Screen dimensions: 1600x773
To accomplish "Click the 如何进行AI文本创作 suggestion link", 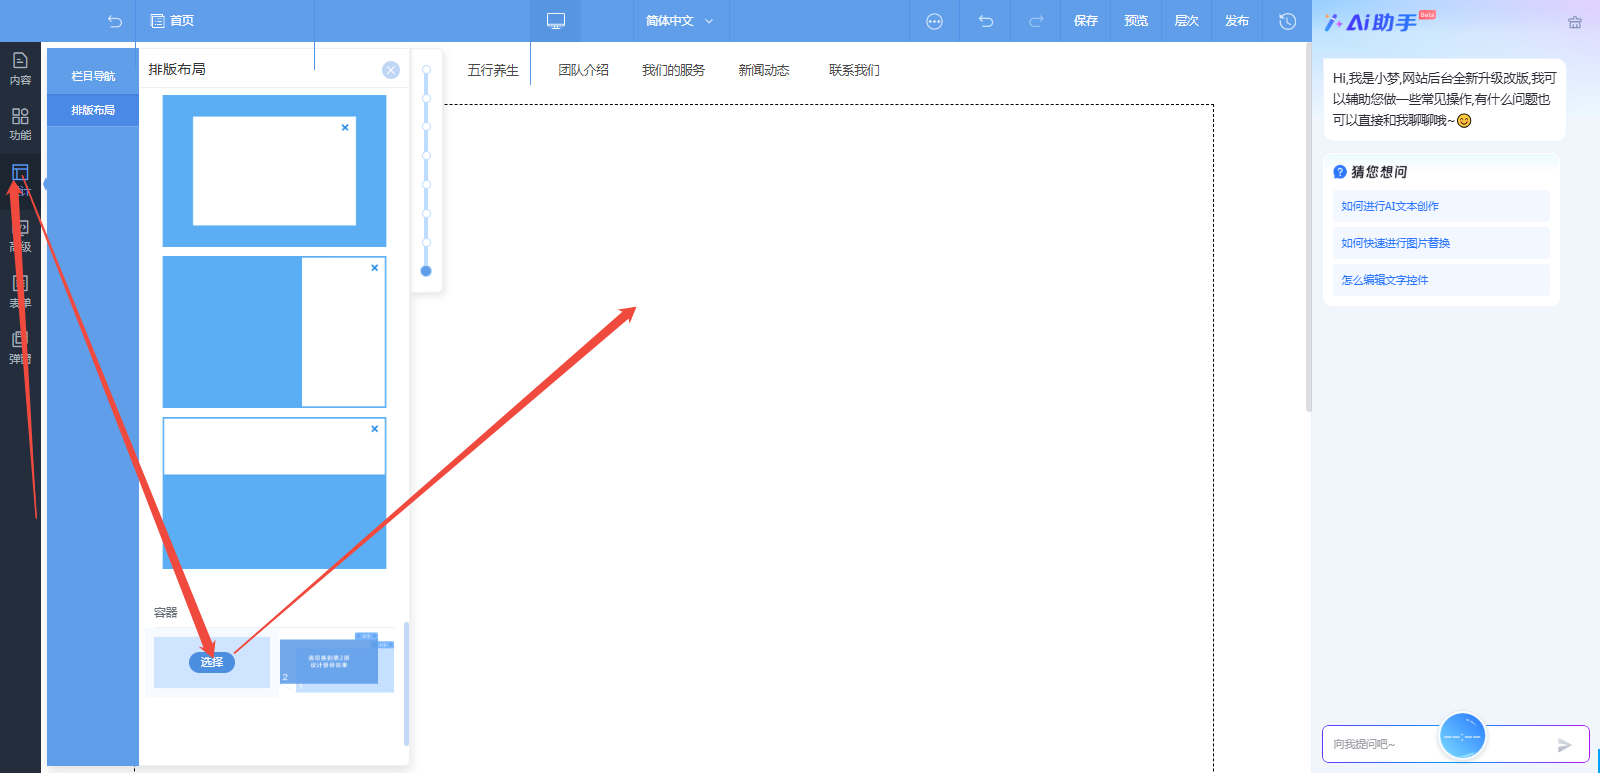I will (x=1390, y=206).
